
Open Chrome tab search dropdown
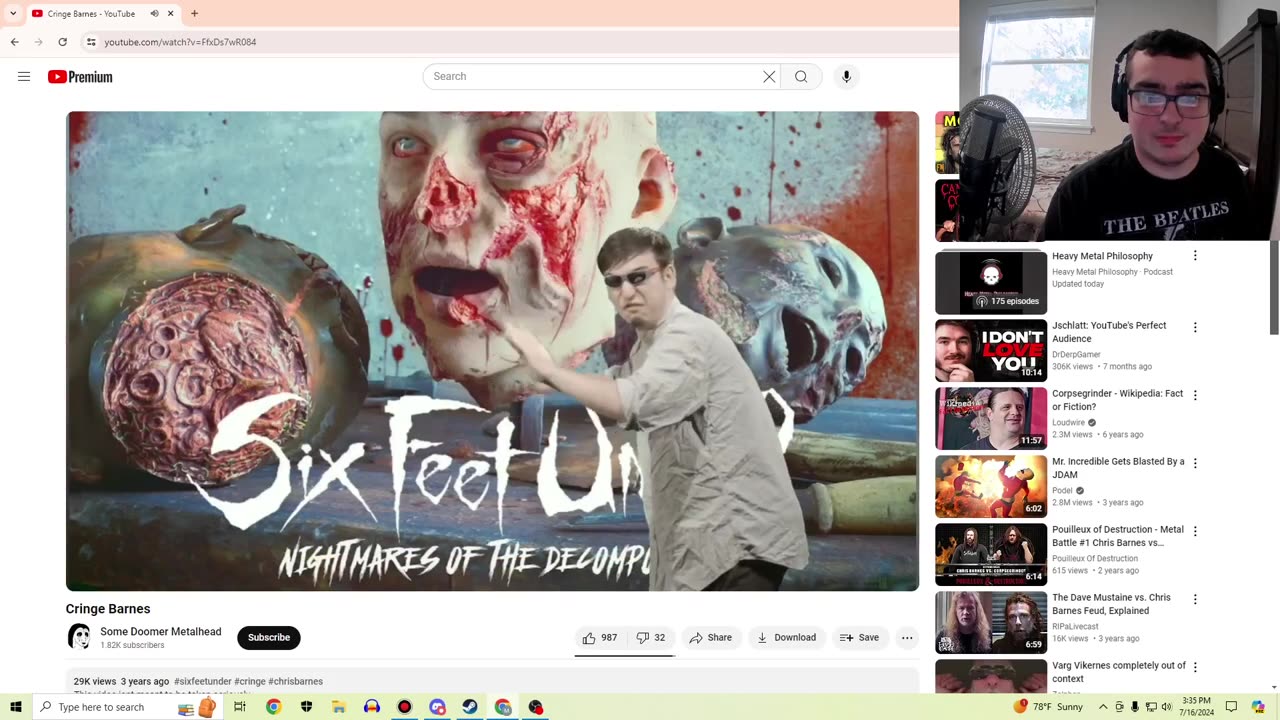13,14
